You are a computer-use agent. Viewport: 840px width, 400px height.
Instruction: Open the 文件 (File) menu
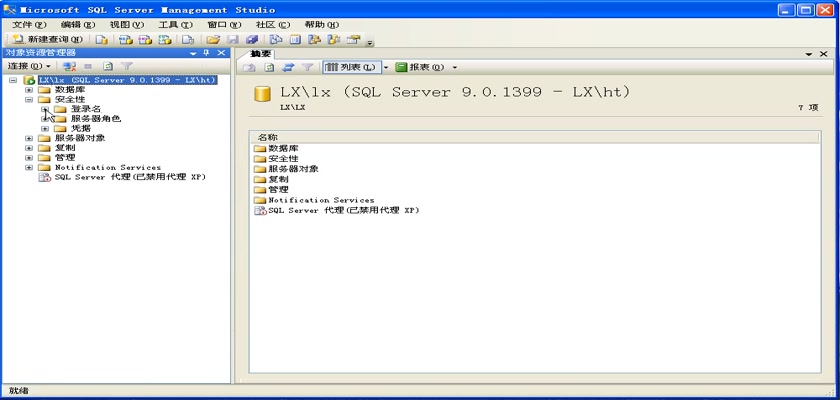pos(29,25)
